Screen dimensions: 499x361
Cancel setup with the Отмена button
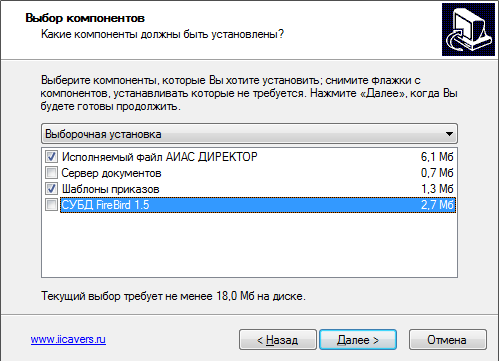(448, 340)
